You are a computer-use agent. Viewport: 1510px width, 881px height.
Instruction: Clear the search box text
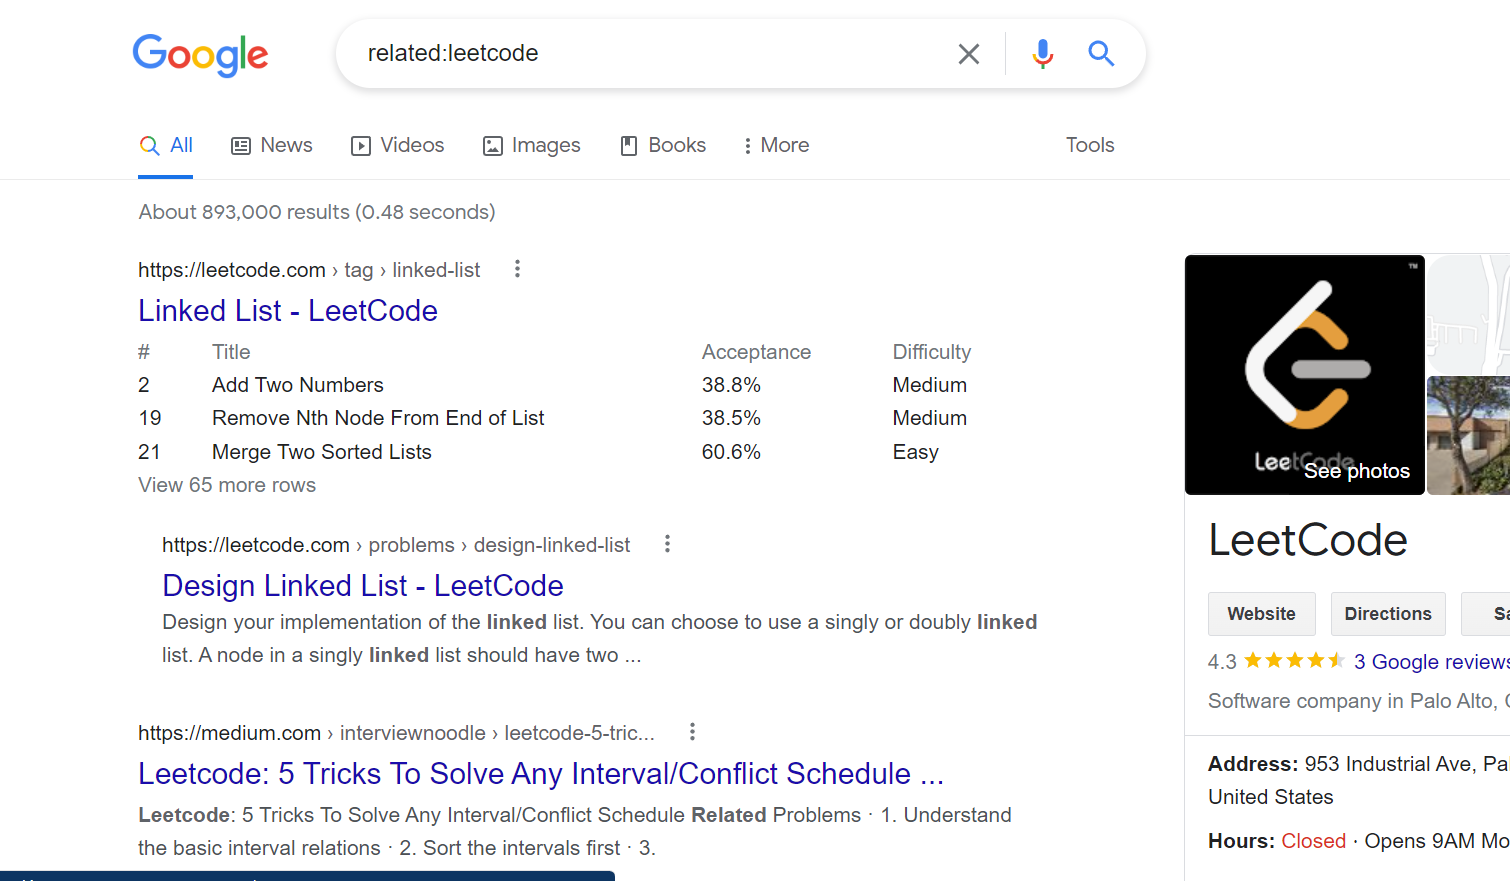pyautogui.click(x=968, y=54)
